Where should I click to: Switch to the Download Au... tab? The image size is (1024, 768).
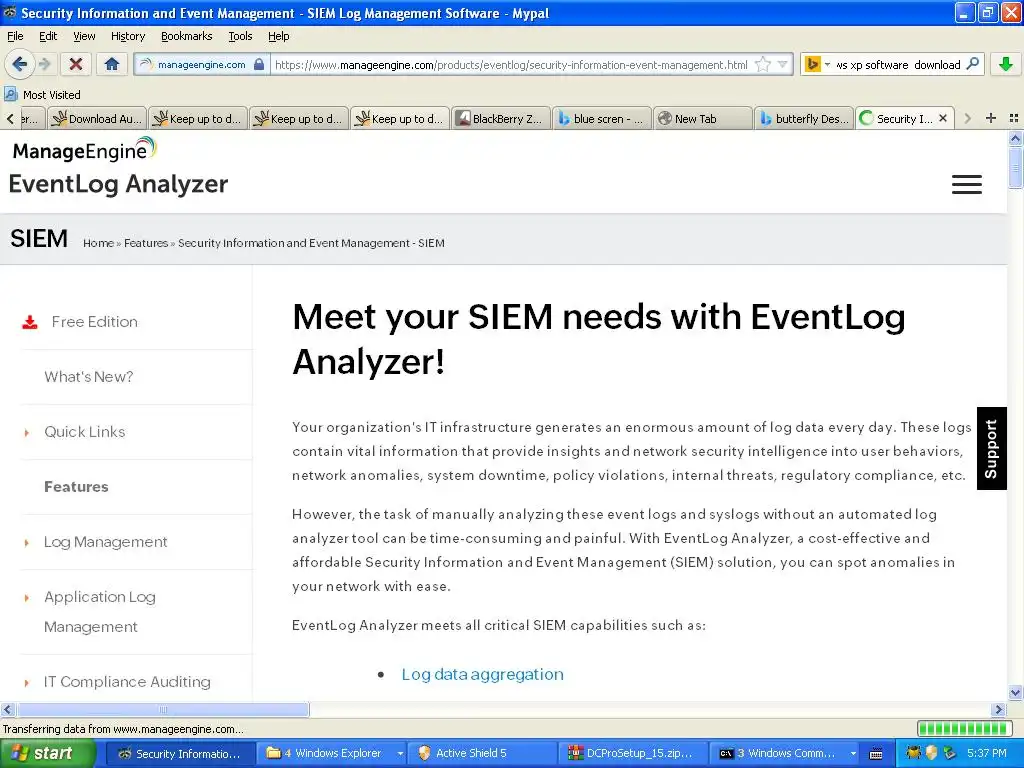pyautogui.click(x=97, y=118)
